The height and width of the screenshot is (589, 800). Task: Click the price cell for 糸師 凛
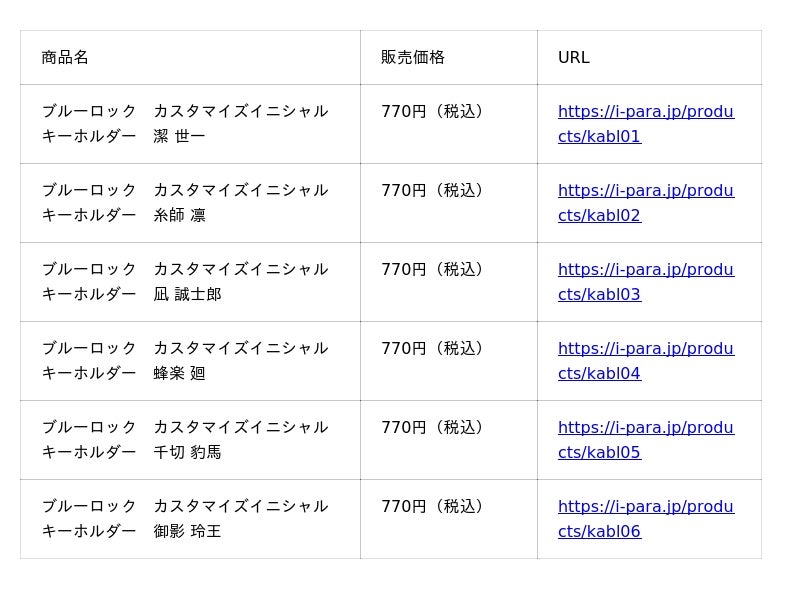click(449, 203)
